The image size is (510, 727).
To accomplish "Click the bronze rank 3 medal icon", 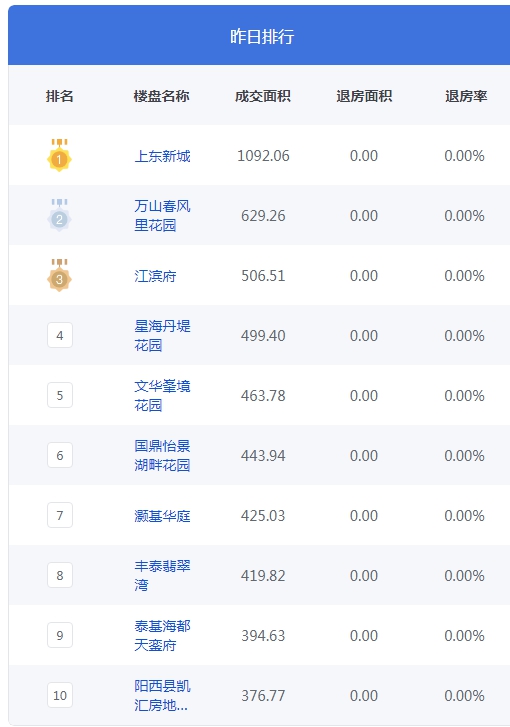I will [x=59, y=275].
